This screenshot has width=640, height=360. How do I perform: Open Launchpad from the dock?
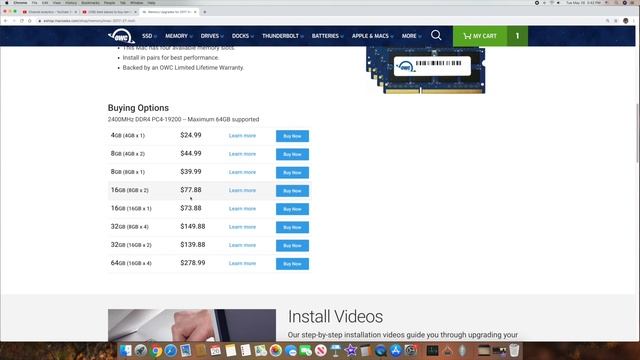point(141,351)
